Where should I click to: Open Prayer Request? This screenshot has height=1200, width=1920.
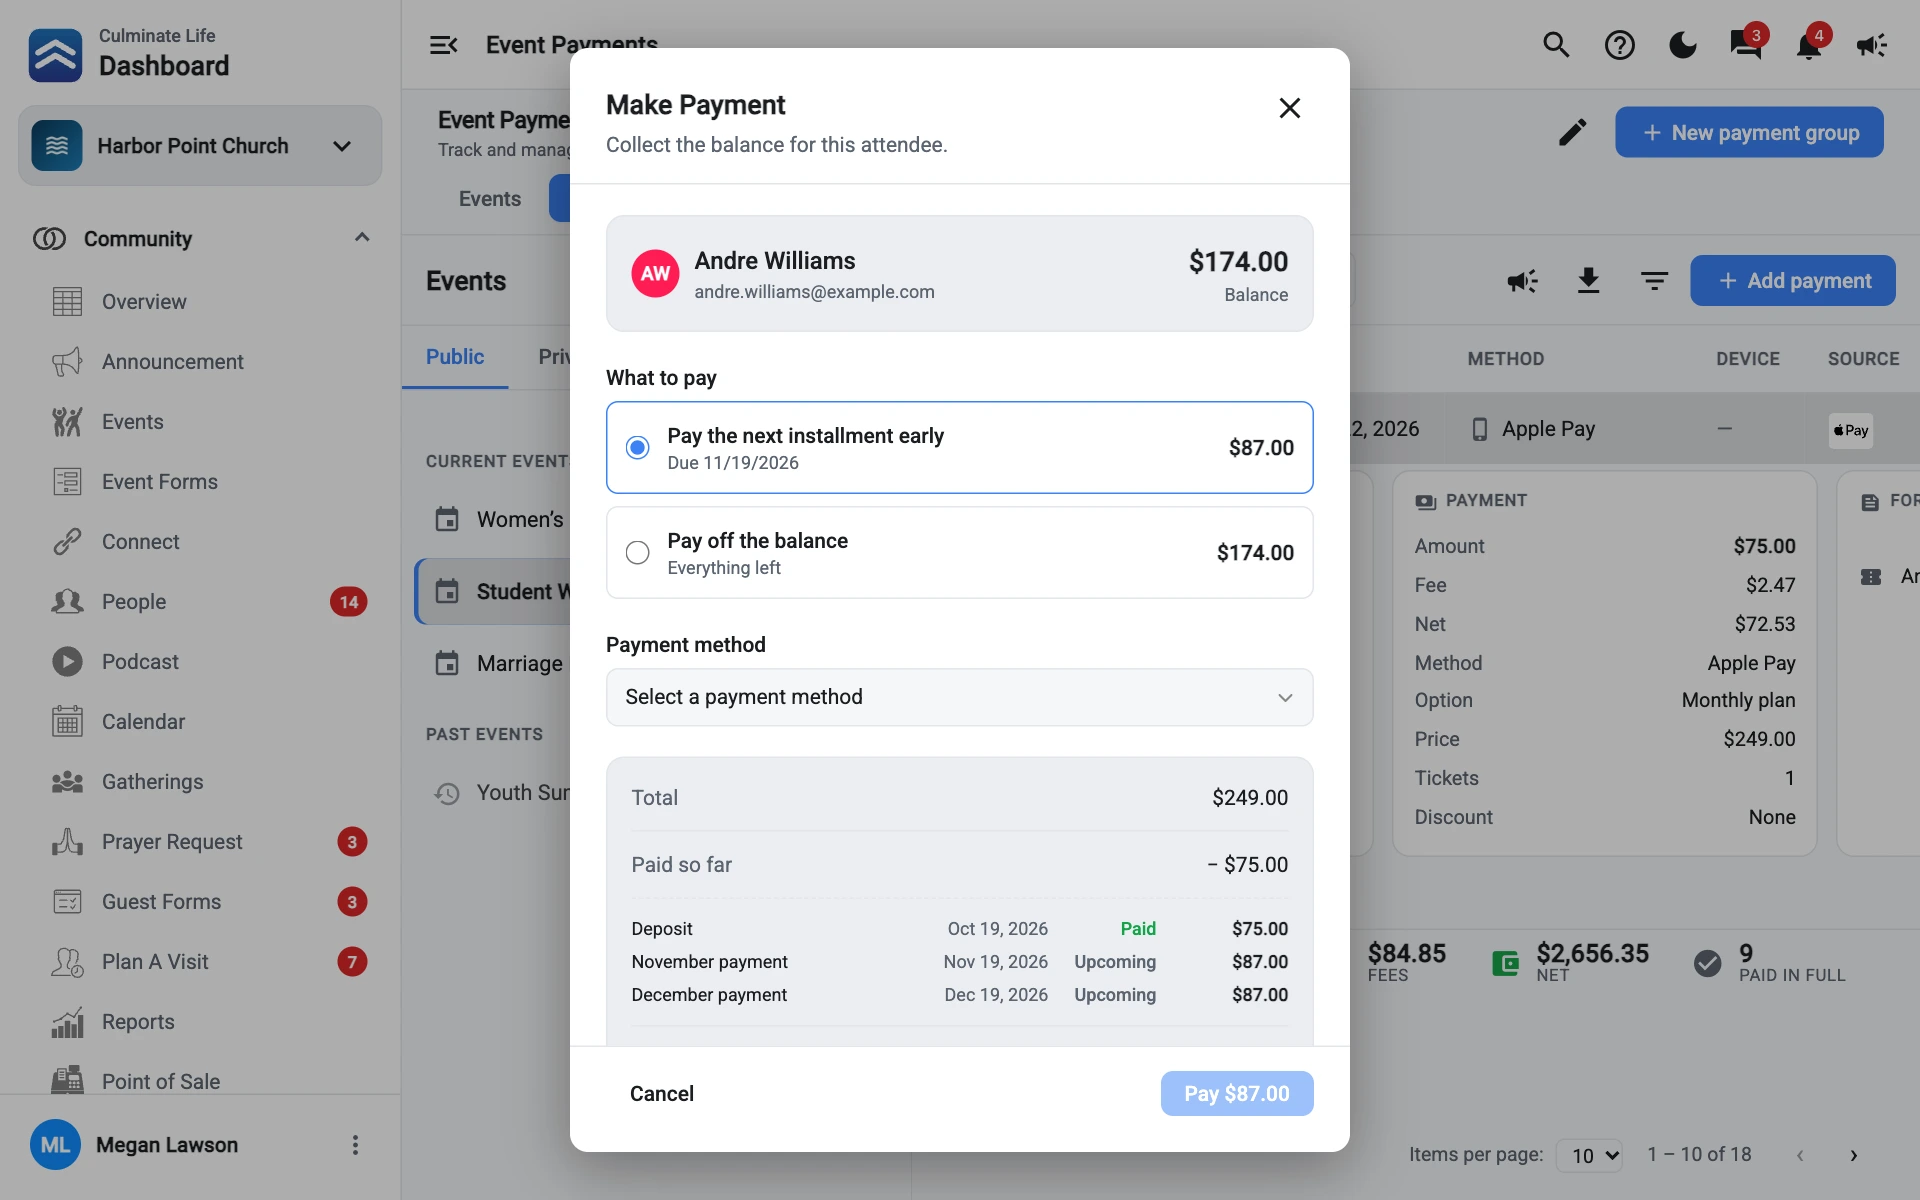[172, 842]
